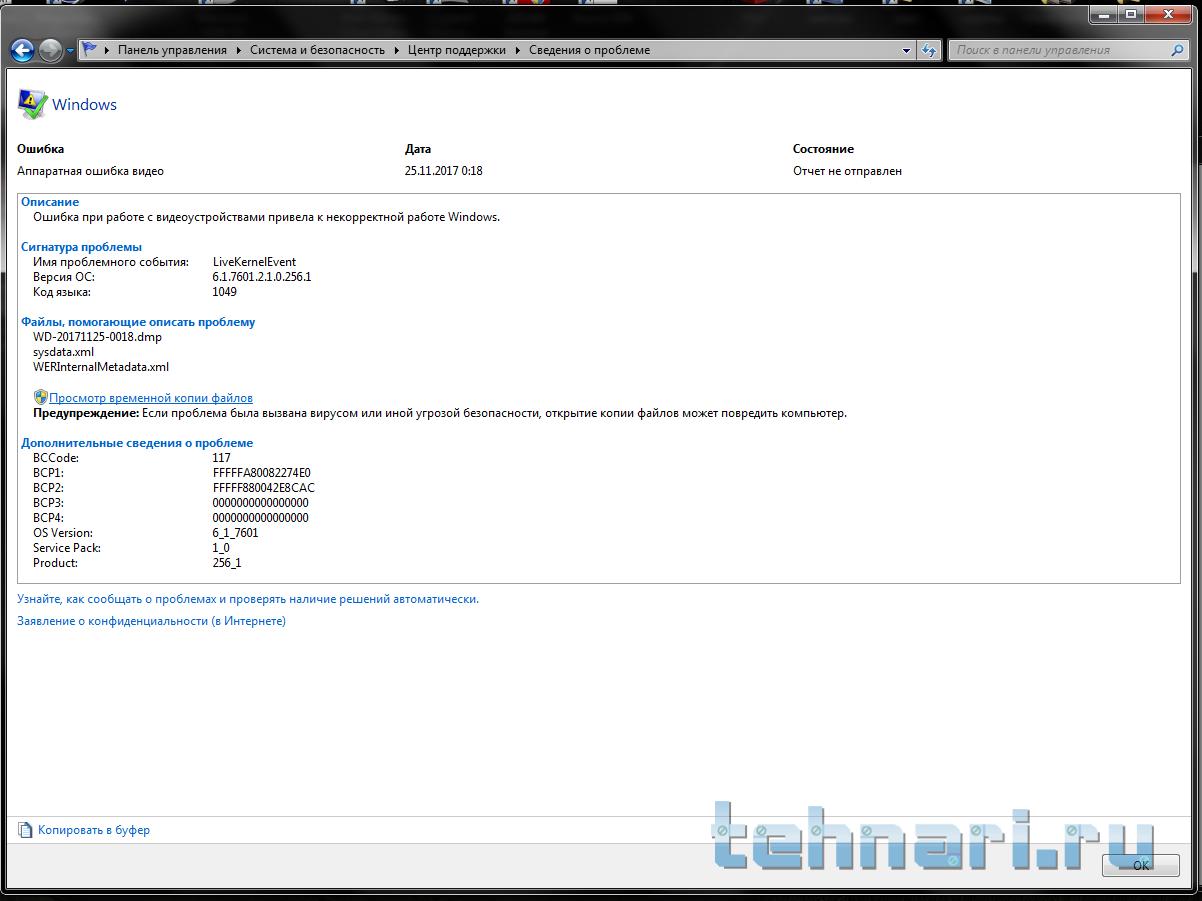Screen dimensions: 1202x901
Task: Open address bar history dropdown arrow
Action: [x=907, y=50]
